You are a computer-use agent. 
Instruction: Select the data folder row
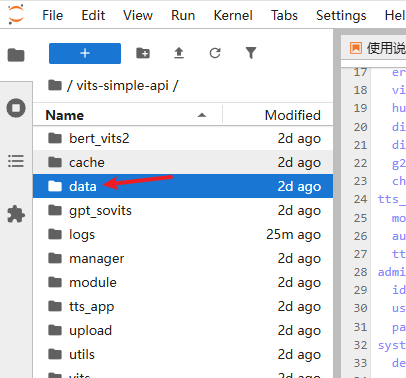[x=183, y=186]
